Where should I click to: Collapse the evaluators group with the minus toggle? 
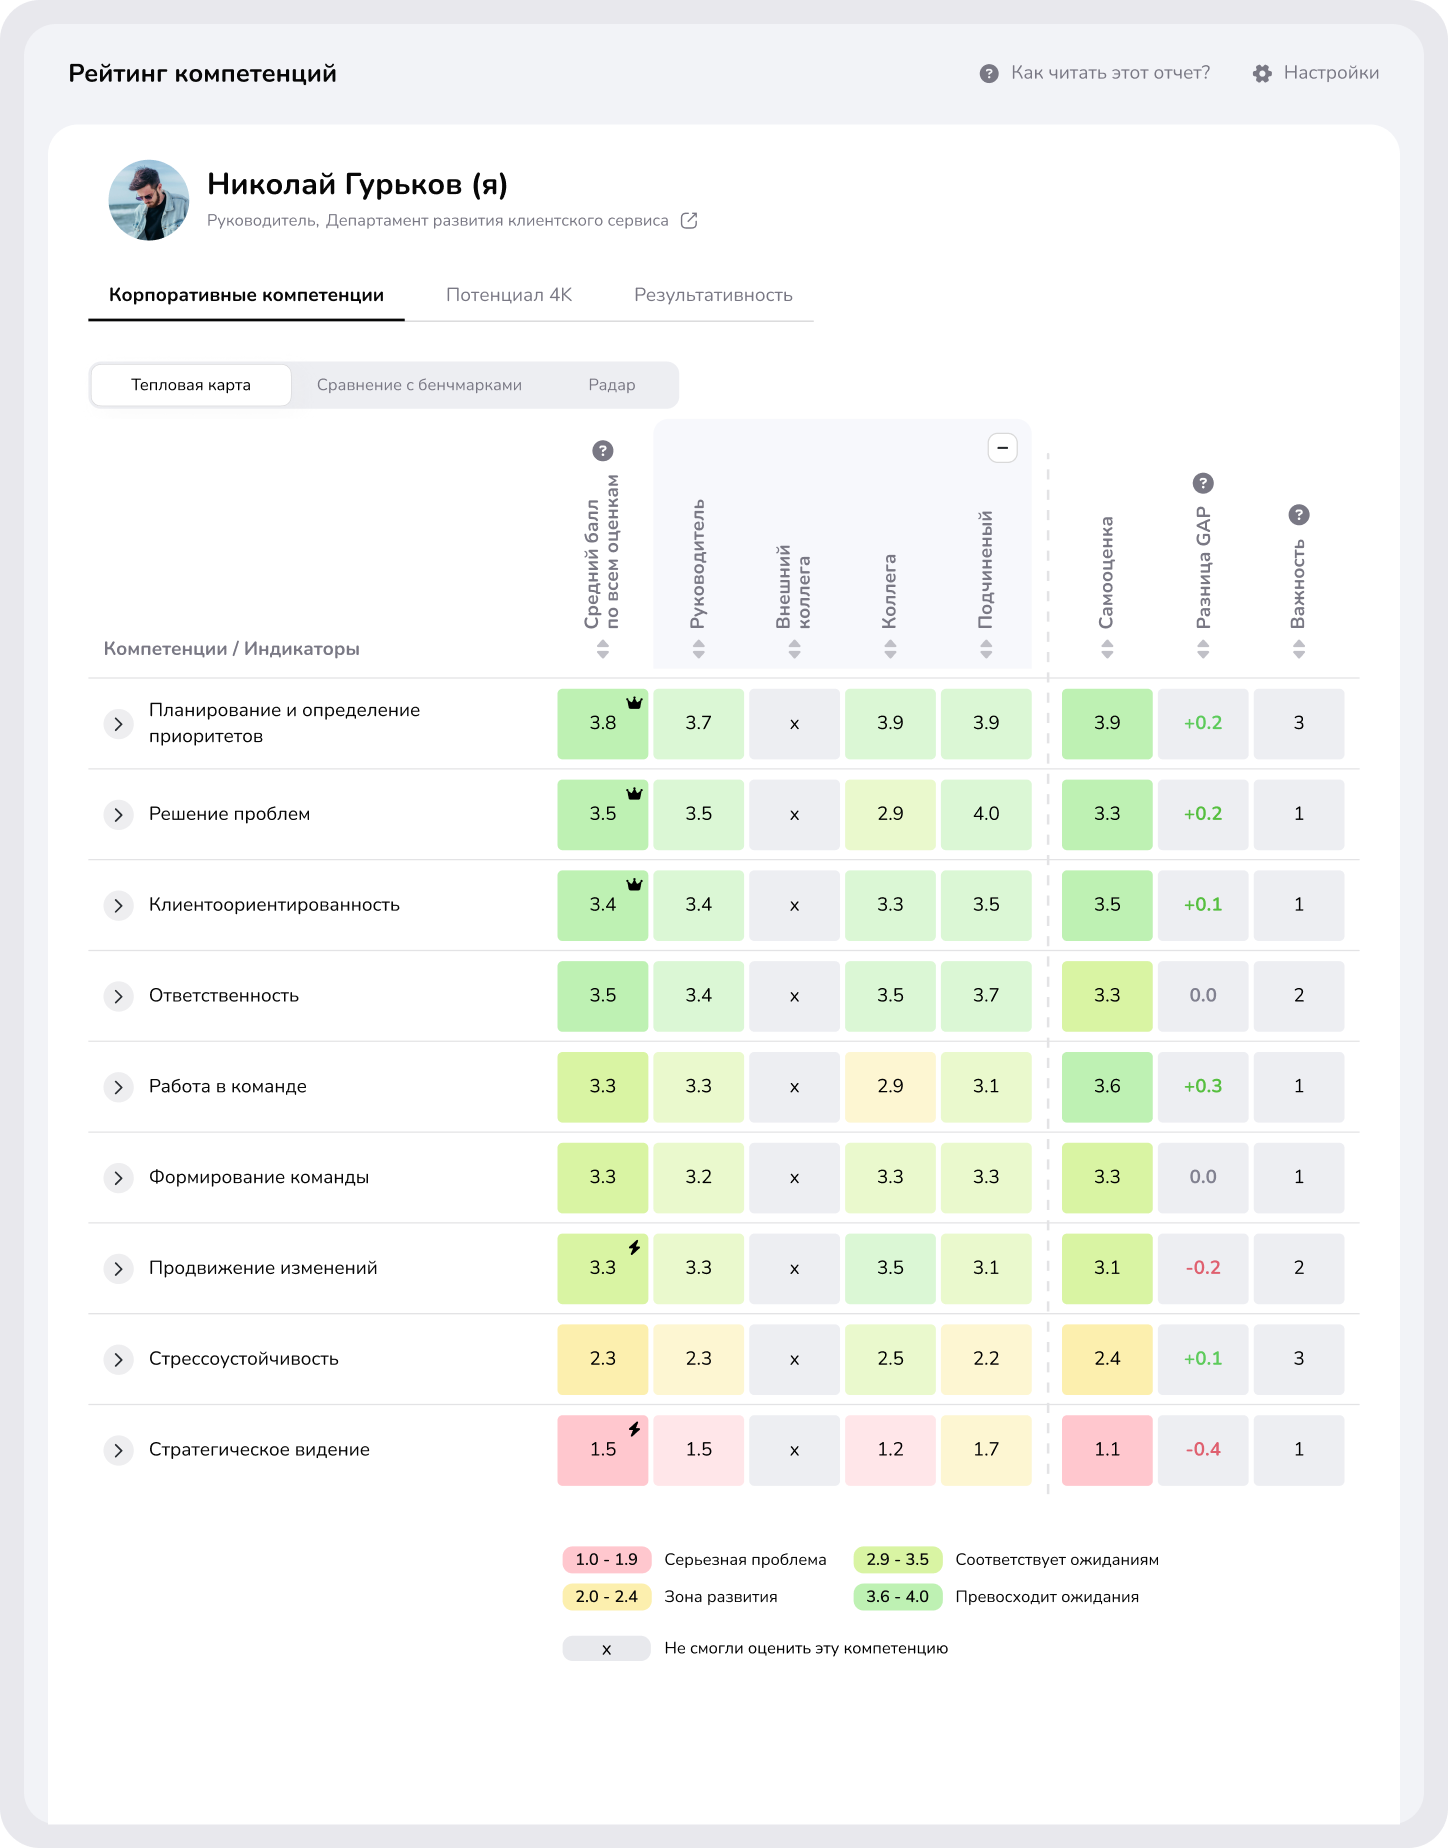coord(1003,447)
